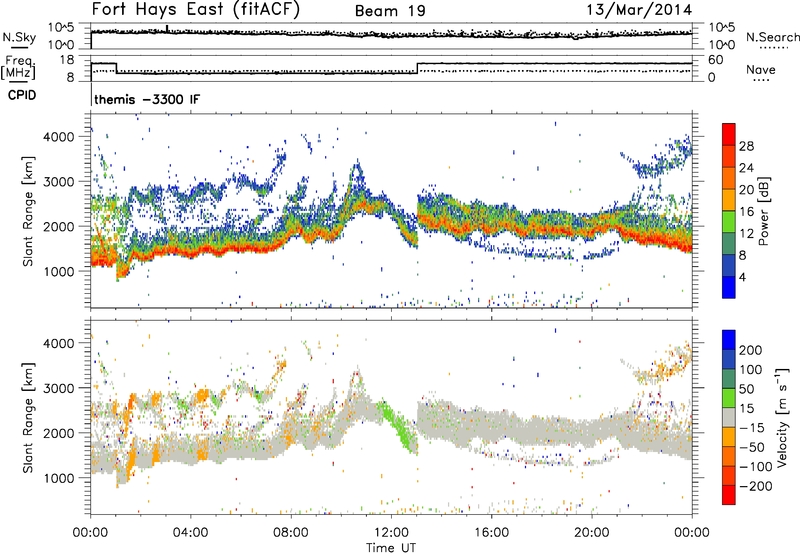The image size is (800, 554).
Task: Click the '12:00' time tick label
Action: (391, 533)
